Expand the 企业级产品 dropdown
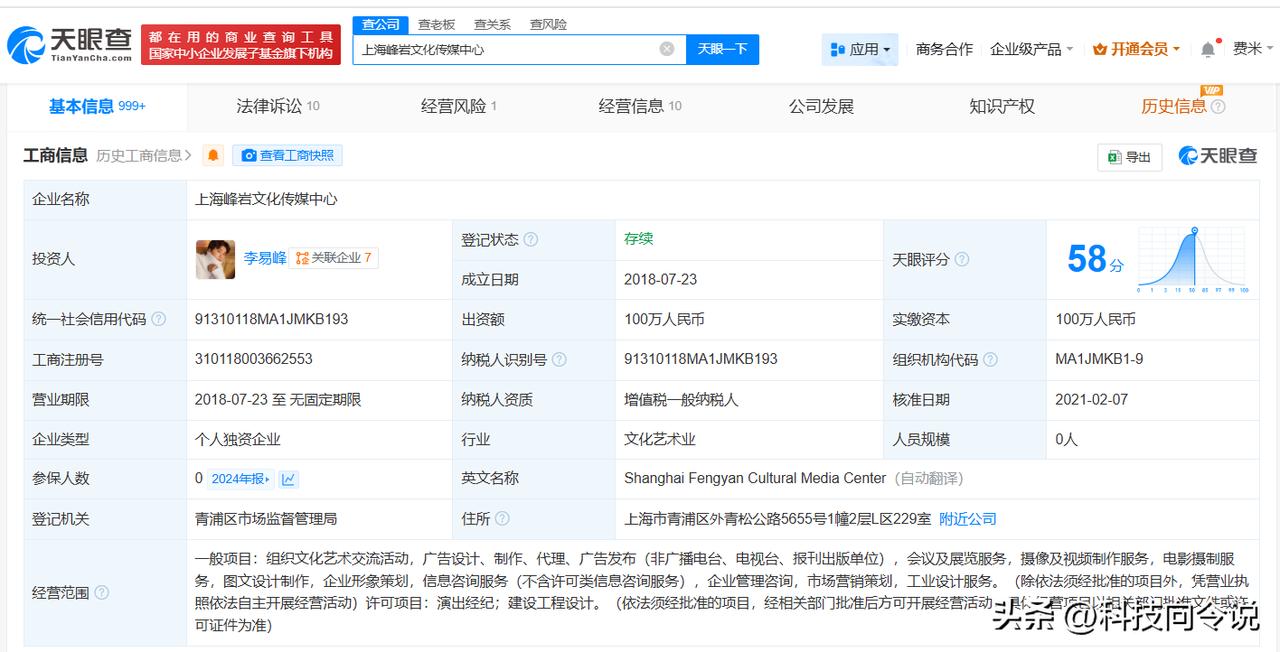This screenshot has width=1280, height=652. (x=1031, y=49)
